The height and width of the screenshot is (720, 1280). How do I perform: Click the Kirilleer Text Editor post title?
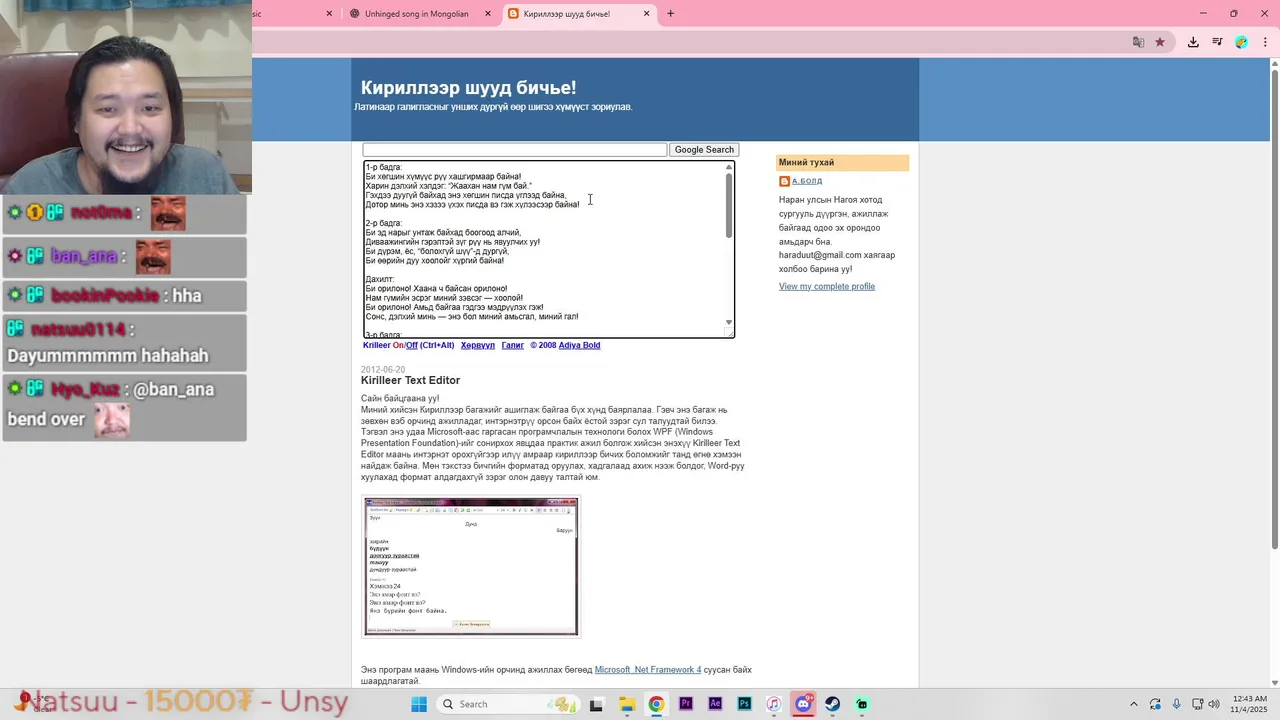[x=410, y=380]
